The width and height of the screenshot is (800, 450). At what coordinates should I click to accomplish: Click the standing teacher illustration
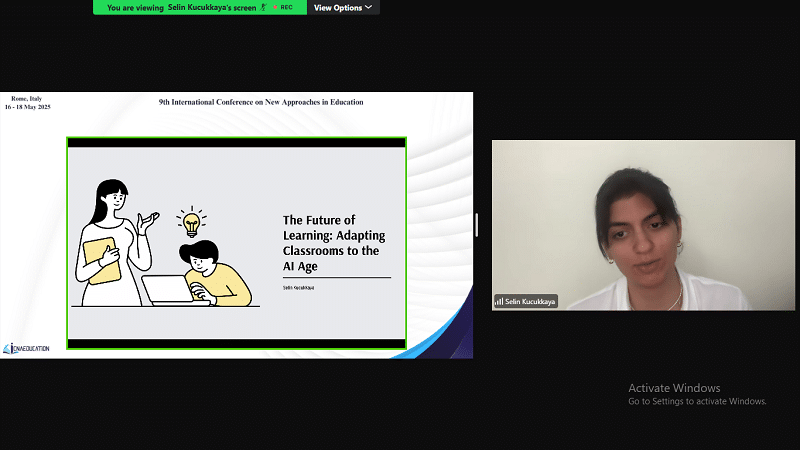click(x=110, y=240)
